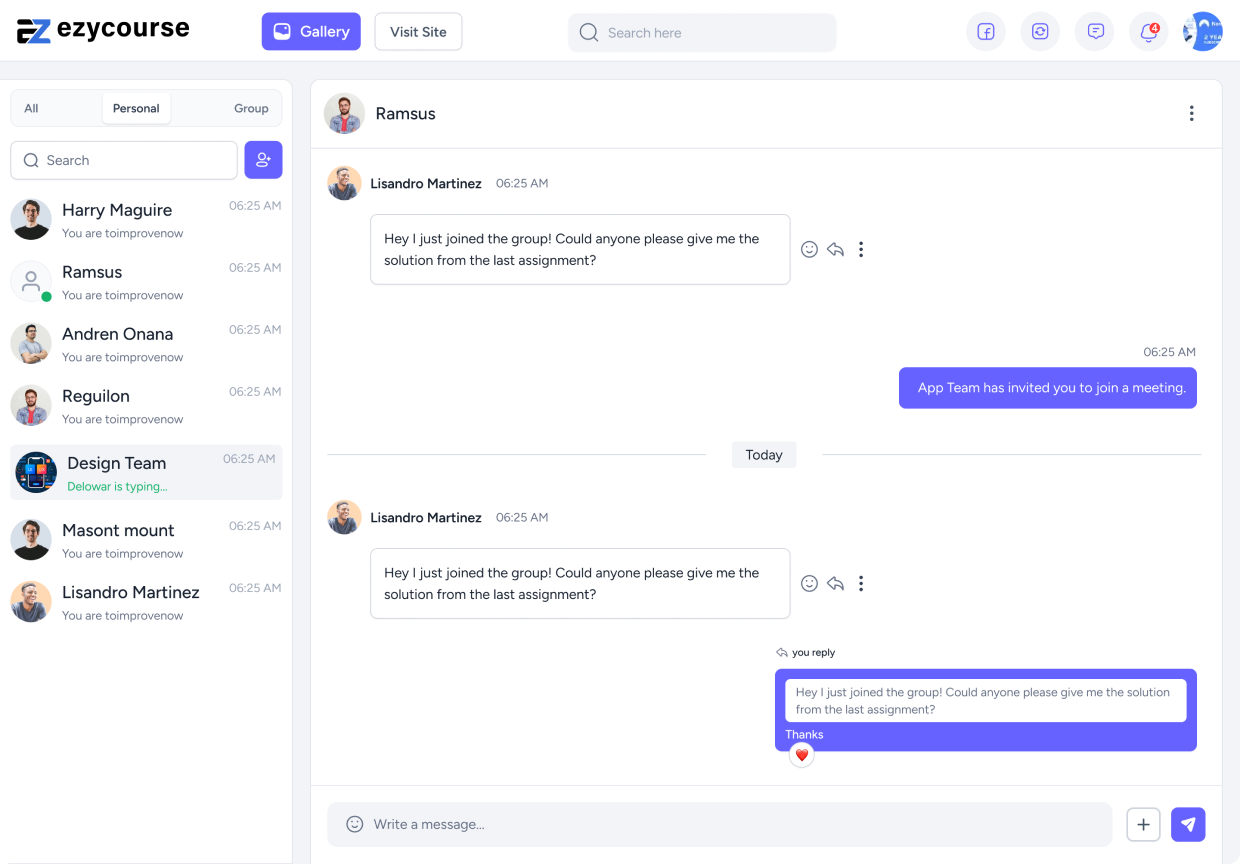Click the plus attachment icon
Image resolution: width=1240 pixels, height=864 pixels.
[1143, 824]
